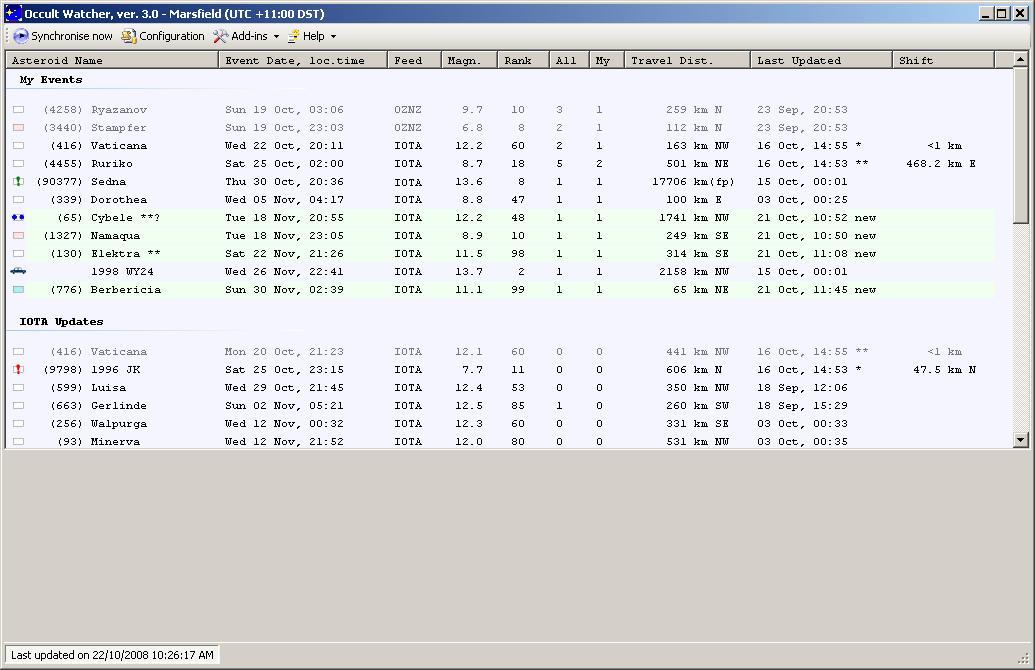Click the scrollbar down arrow in the event list

[x=1020, y=440]
